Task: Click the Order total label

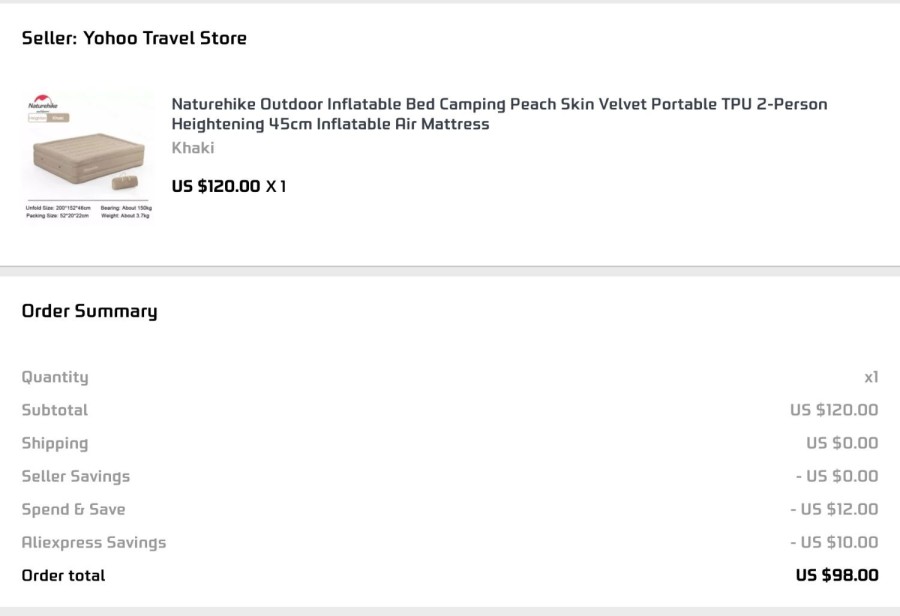Action: pos(64,575)
